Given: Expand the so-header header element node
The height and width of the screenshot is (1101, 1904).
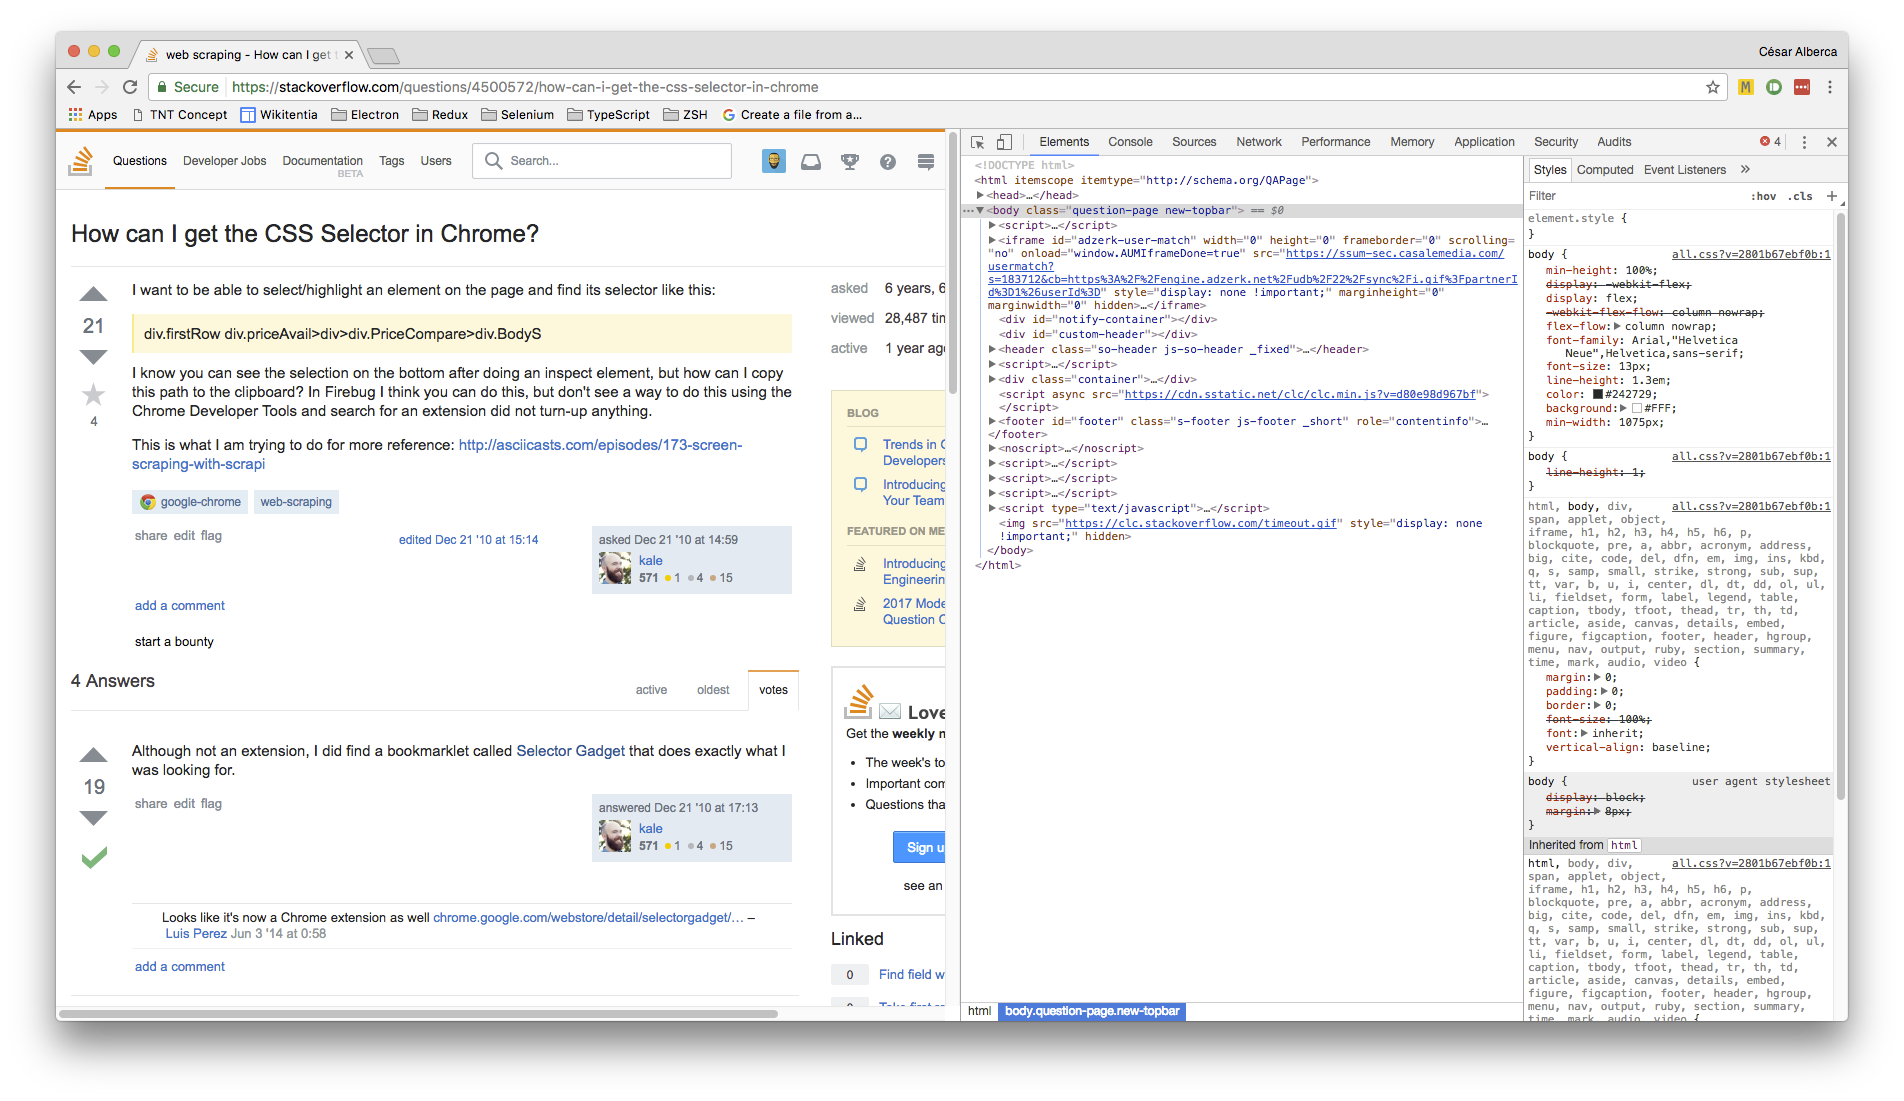Looking at the screenshot, I should point(992,349).
